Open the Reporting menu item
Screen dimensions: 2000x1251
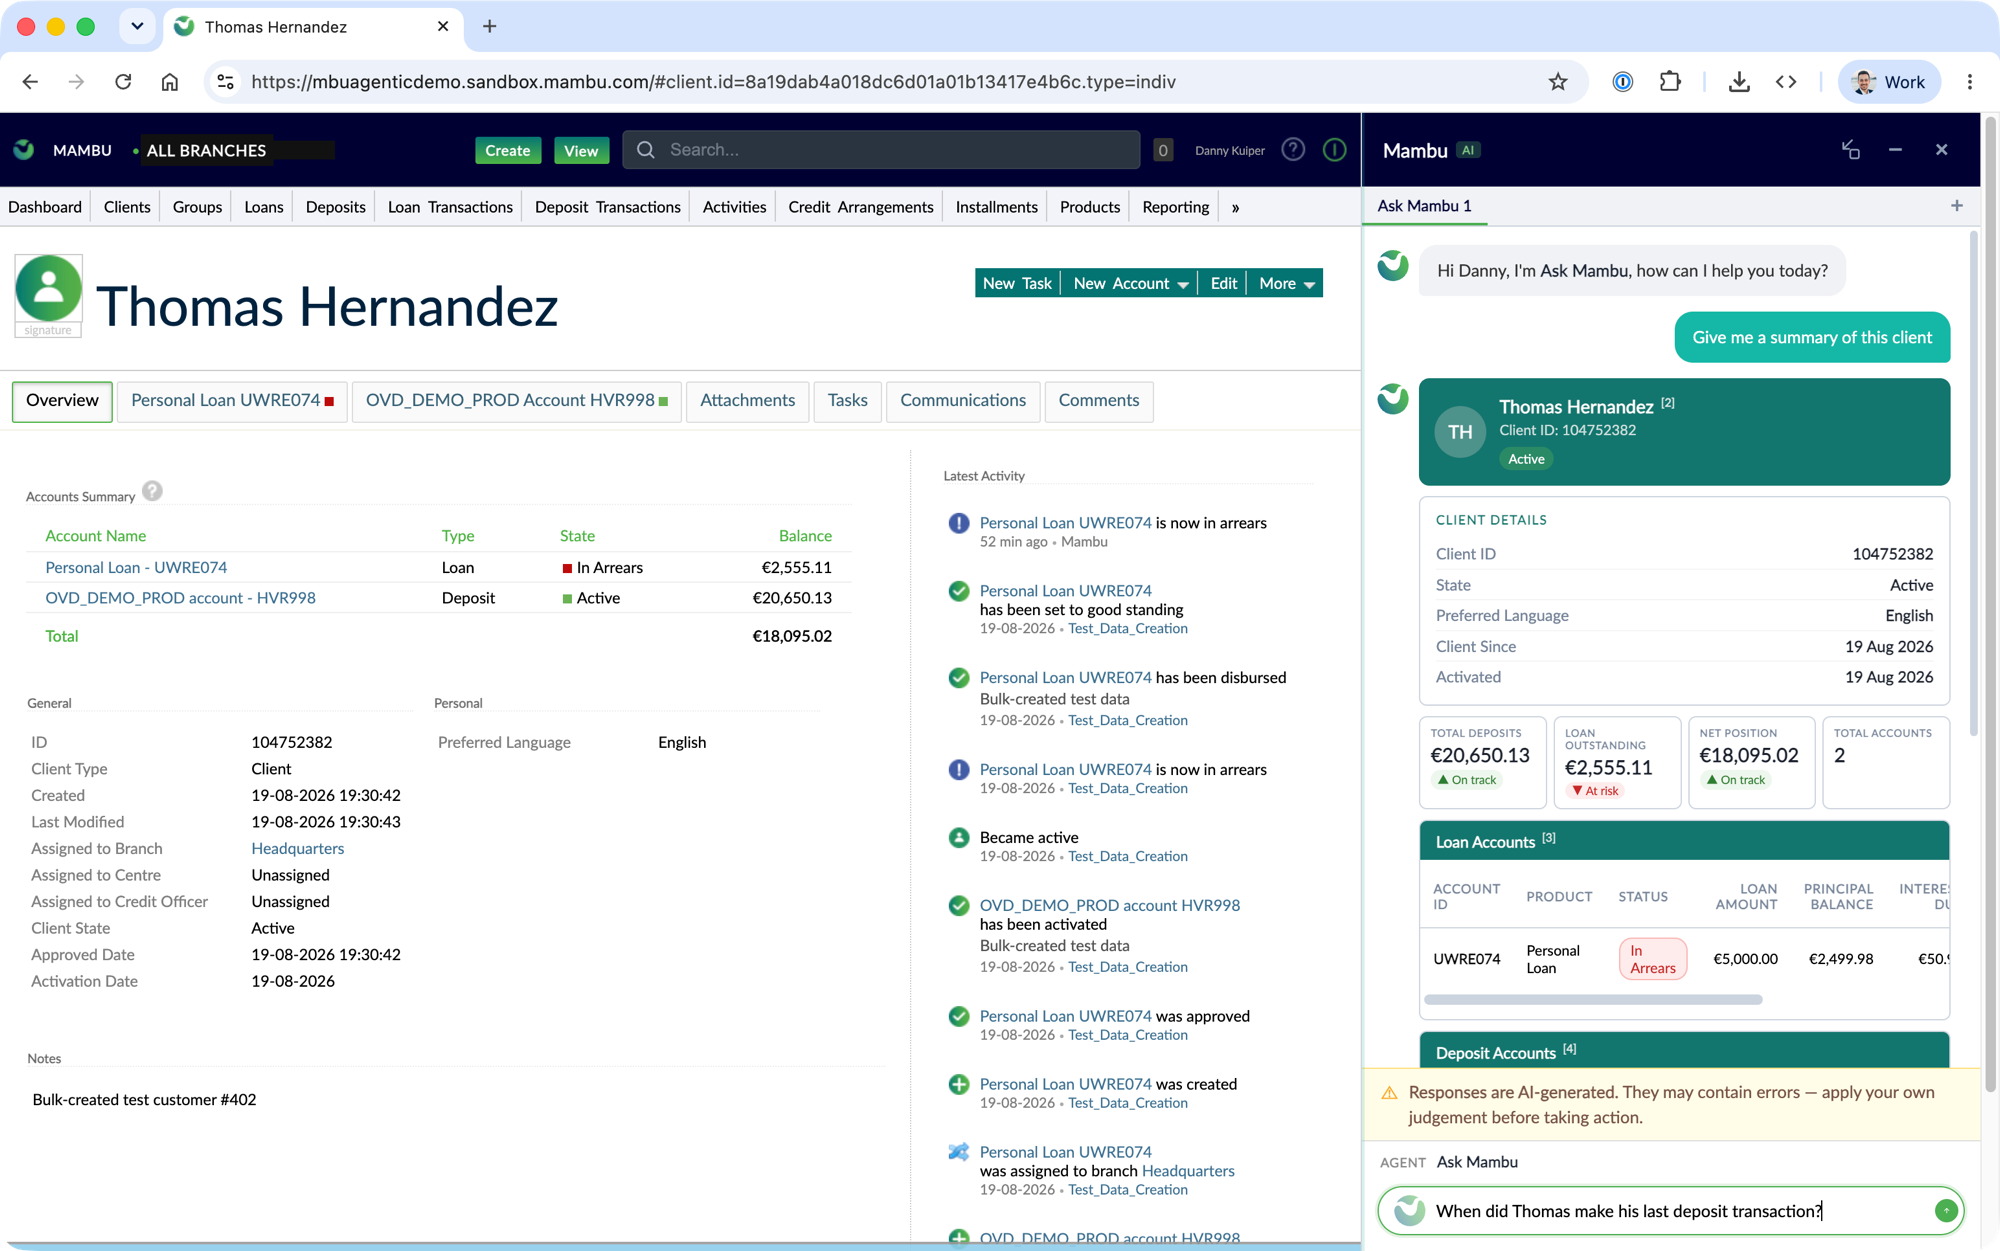1175,207
